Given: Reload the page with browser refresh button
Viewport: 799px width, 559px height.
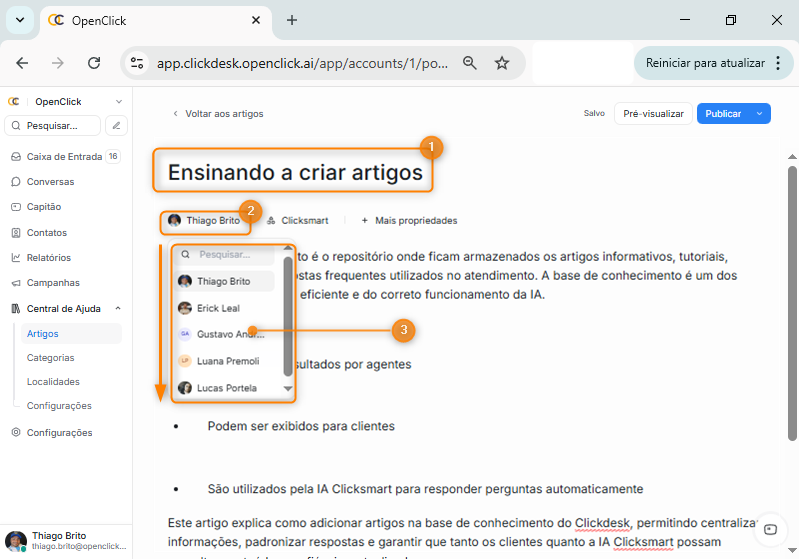Looking at the screenshot, I should click(x=94, y=63).
